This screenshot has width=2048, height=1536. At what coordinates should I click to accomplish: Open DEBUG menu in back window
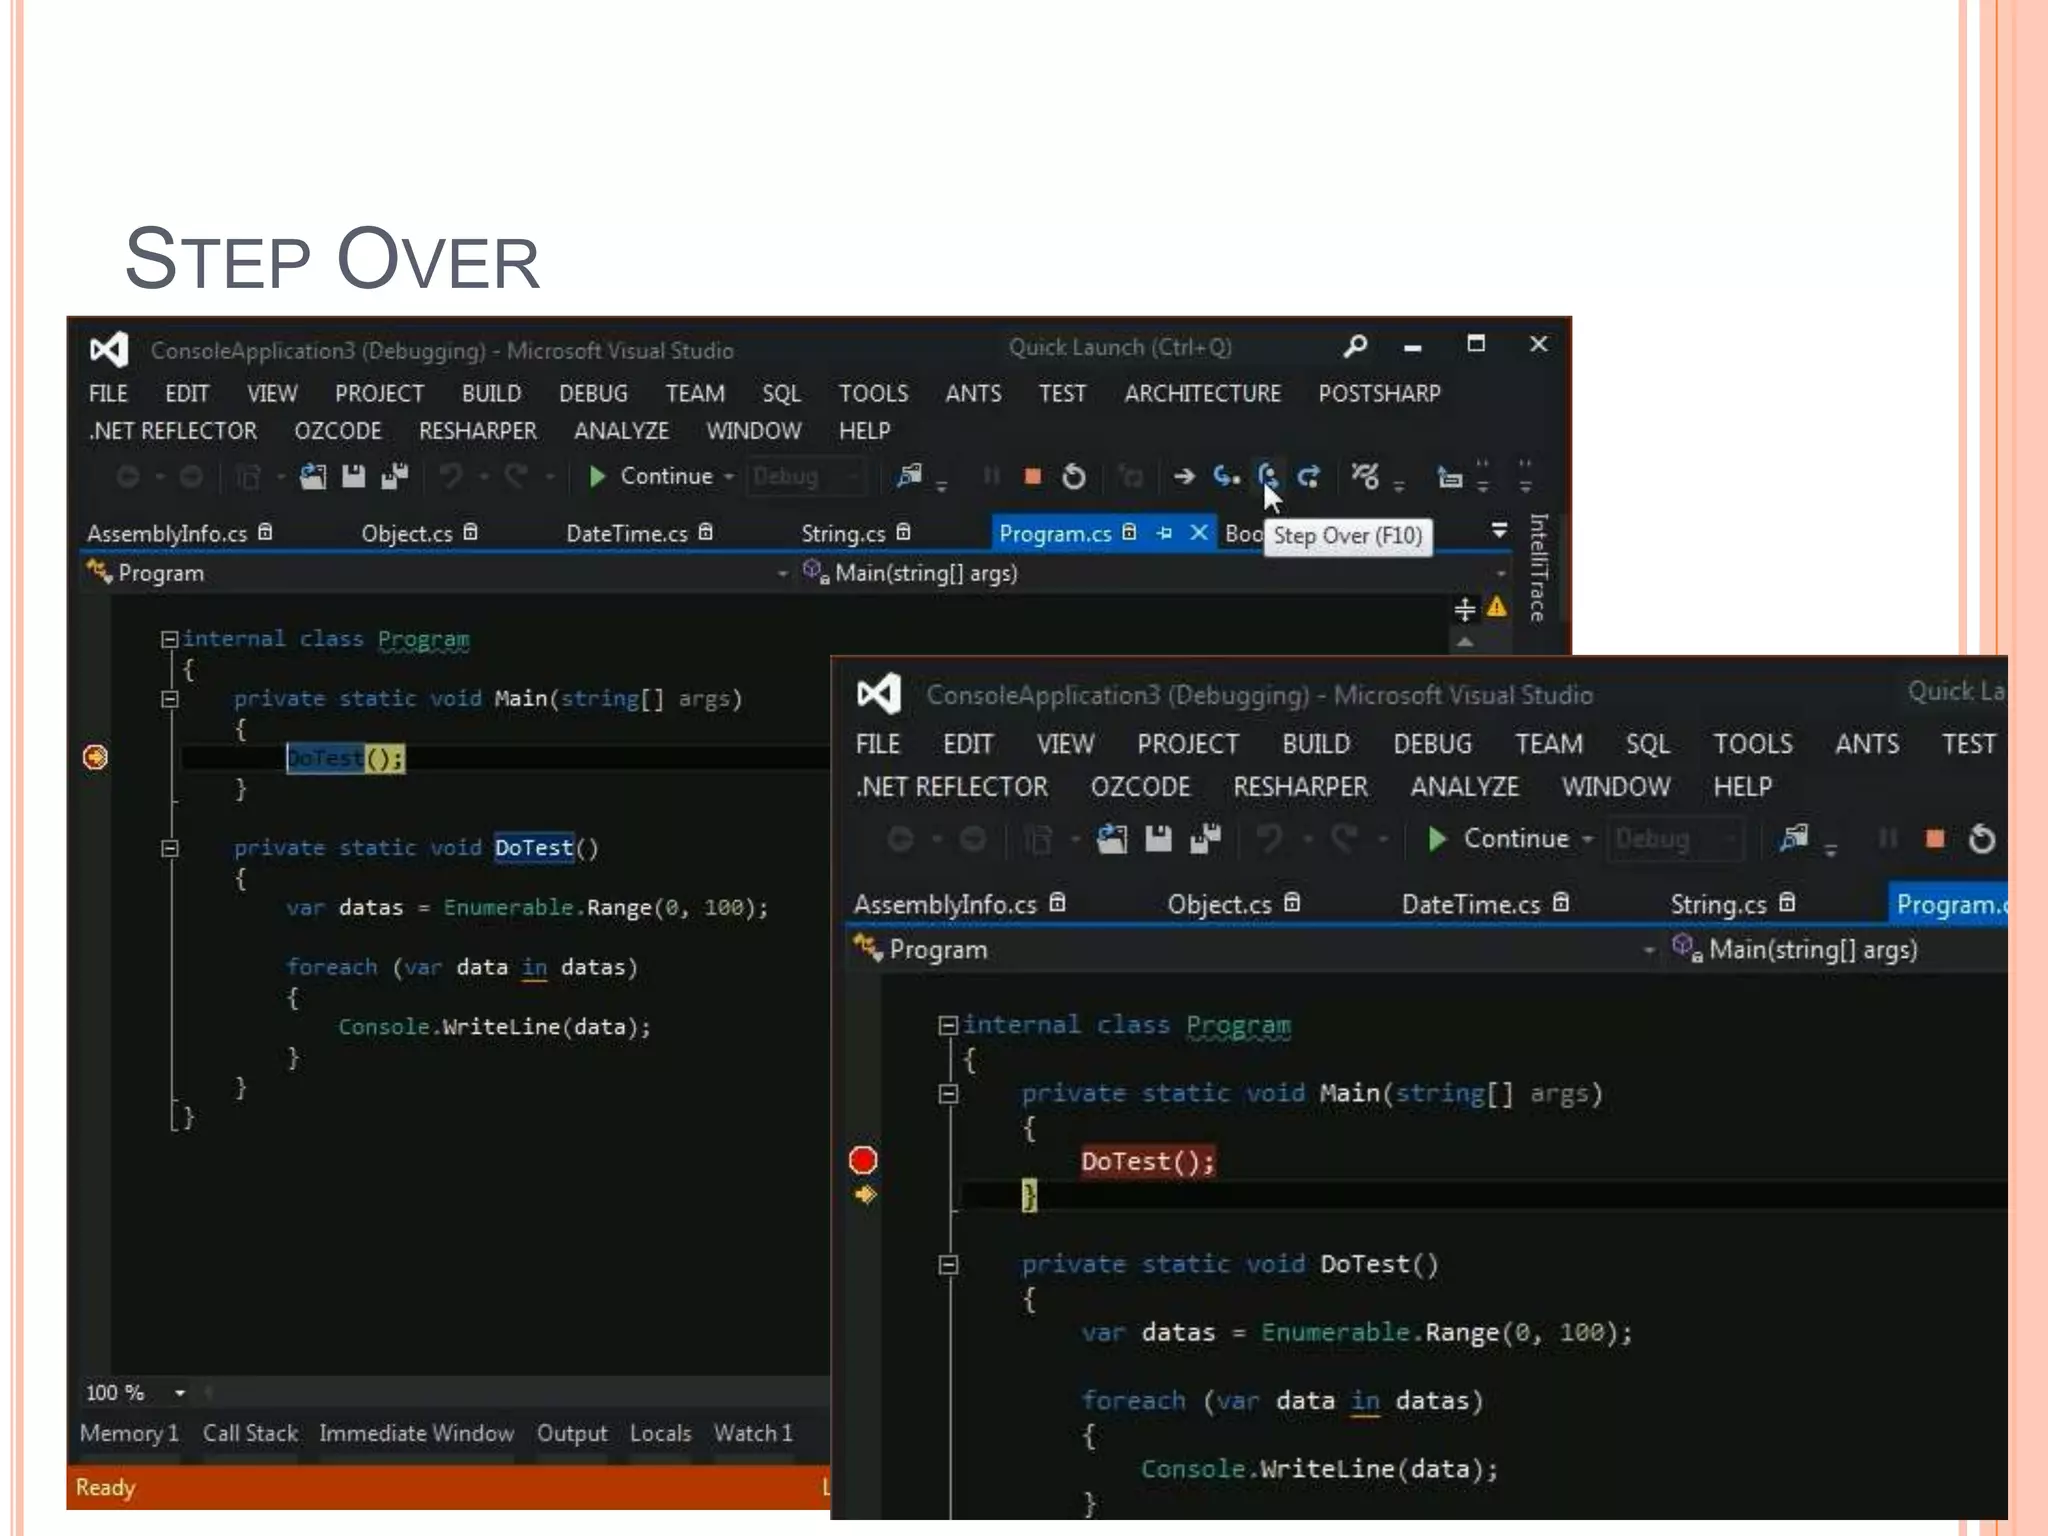point(593,394)
